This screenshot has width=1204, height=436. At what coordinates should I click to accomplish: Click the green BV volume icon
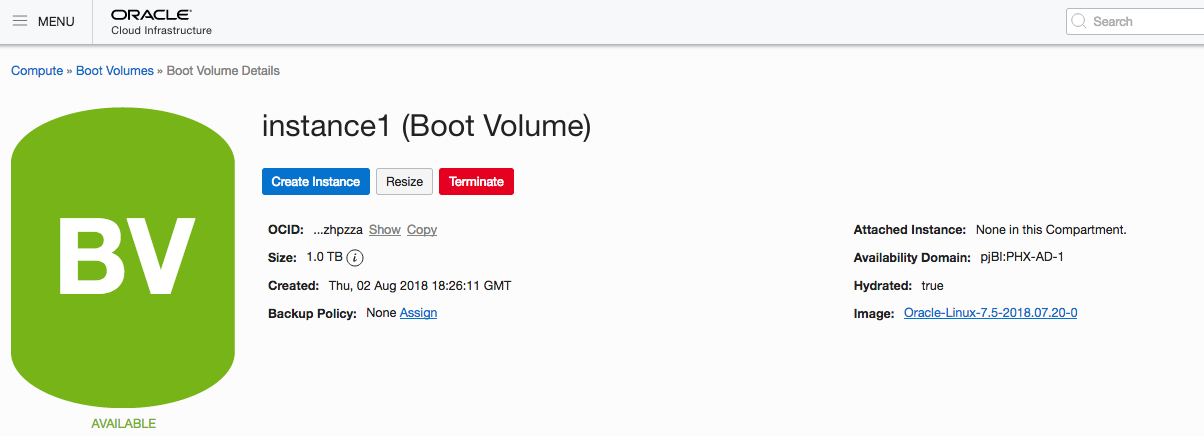click(123, 256)
